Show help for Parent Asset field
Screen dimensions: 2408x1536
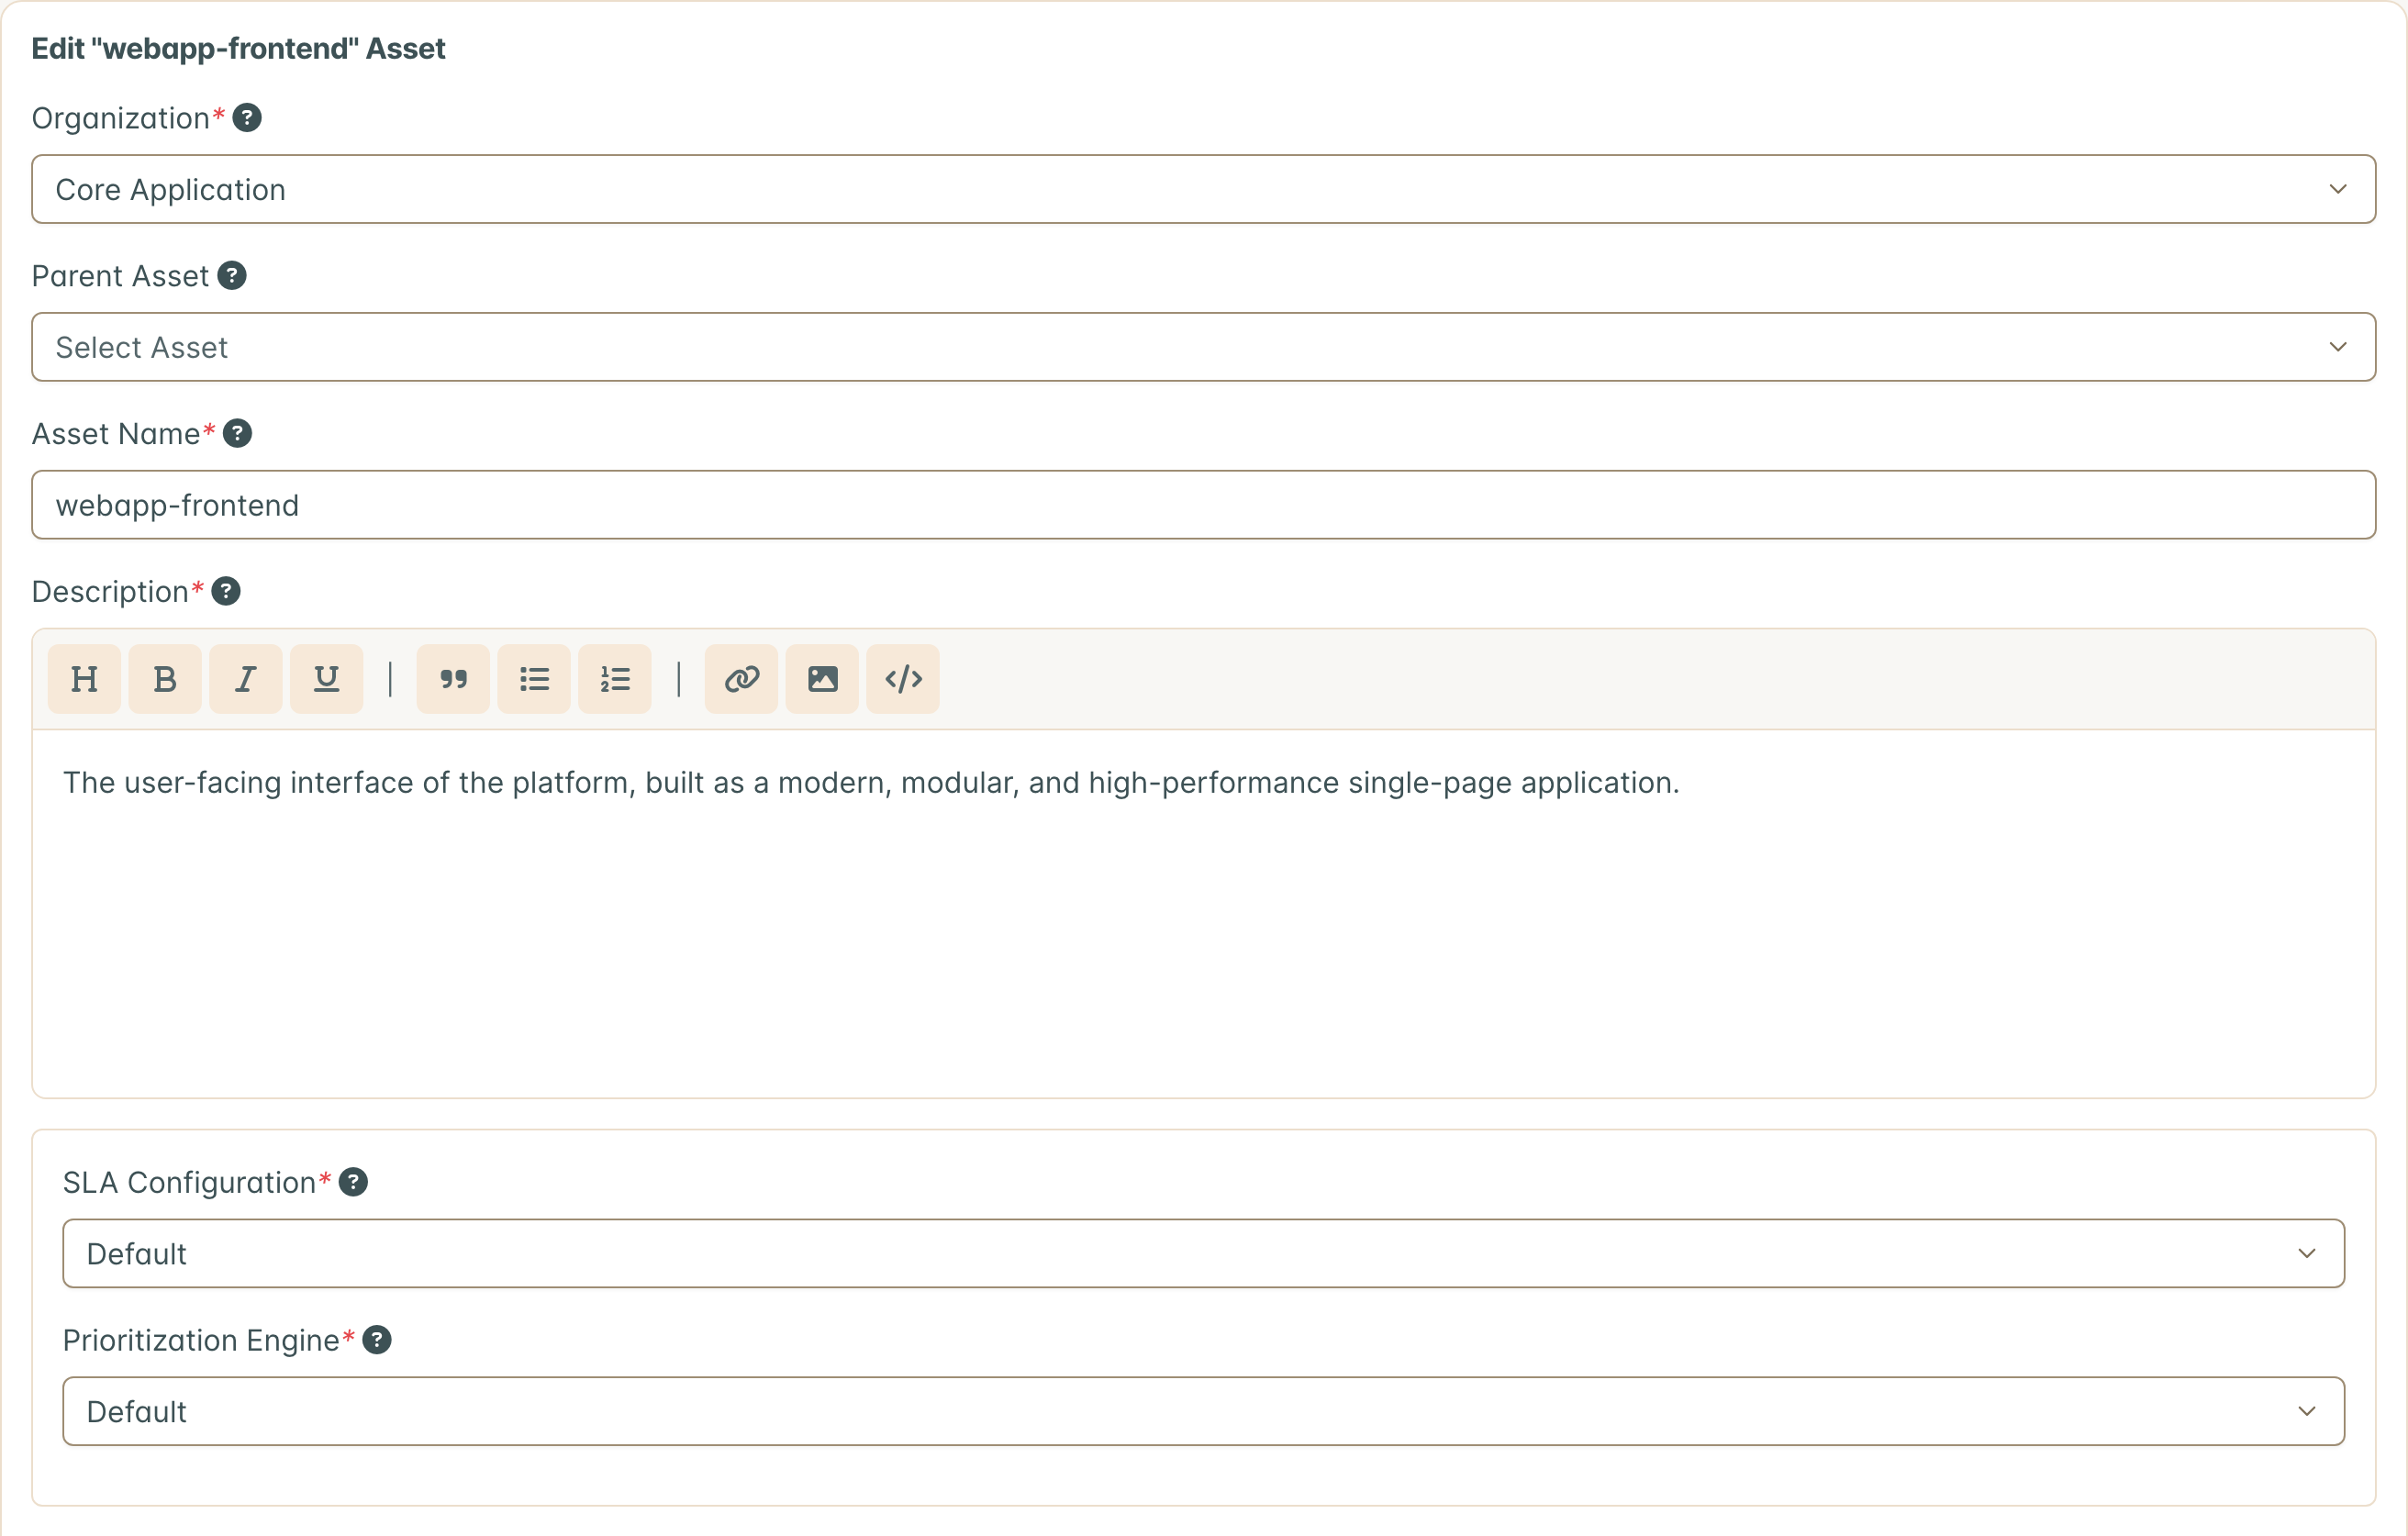[232, 276]
